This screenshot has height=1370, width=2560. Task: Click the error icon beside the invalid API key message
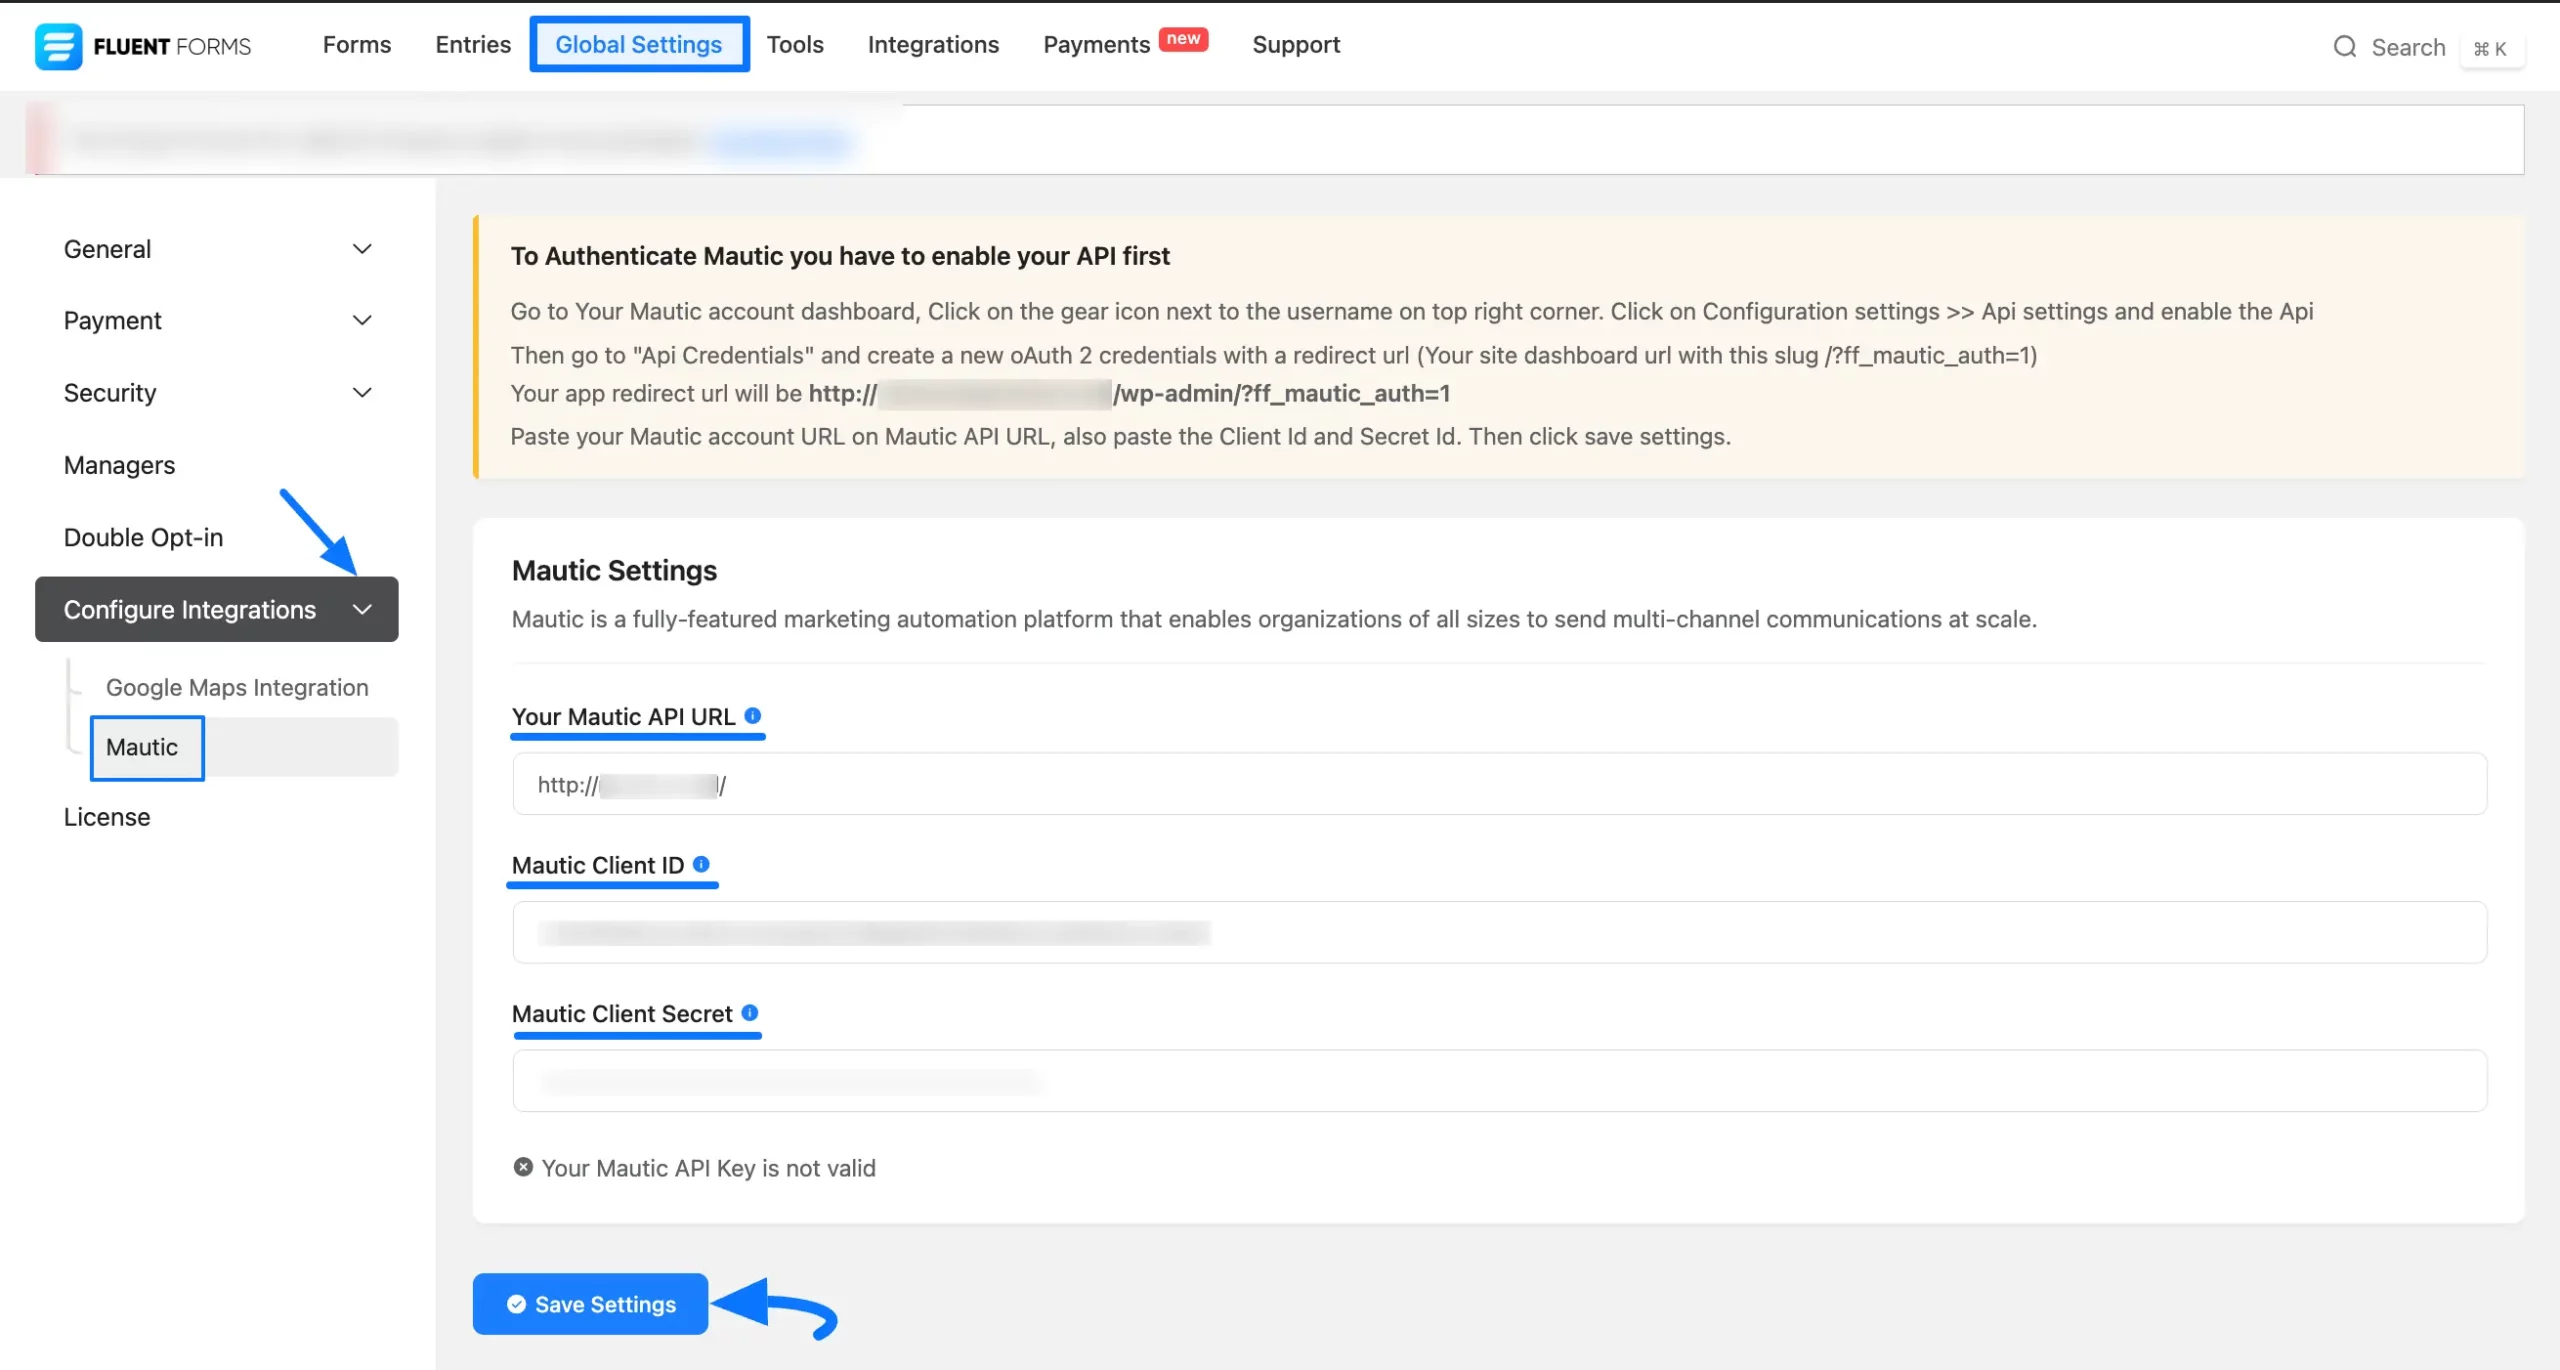tap(523, 1167)
